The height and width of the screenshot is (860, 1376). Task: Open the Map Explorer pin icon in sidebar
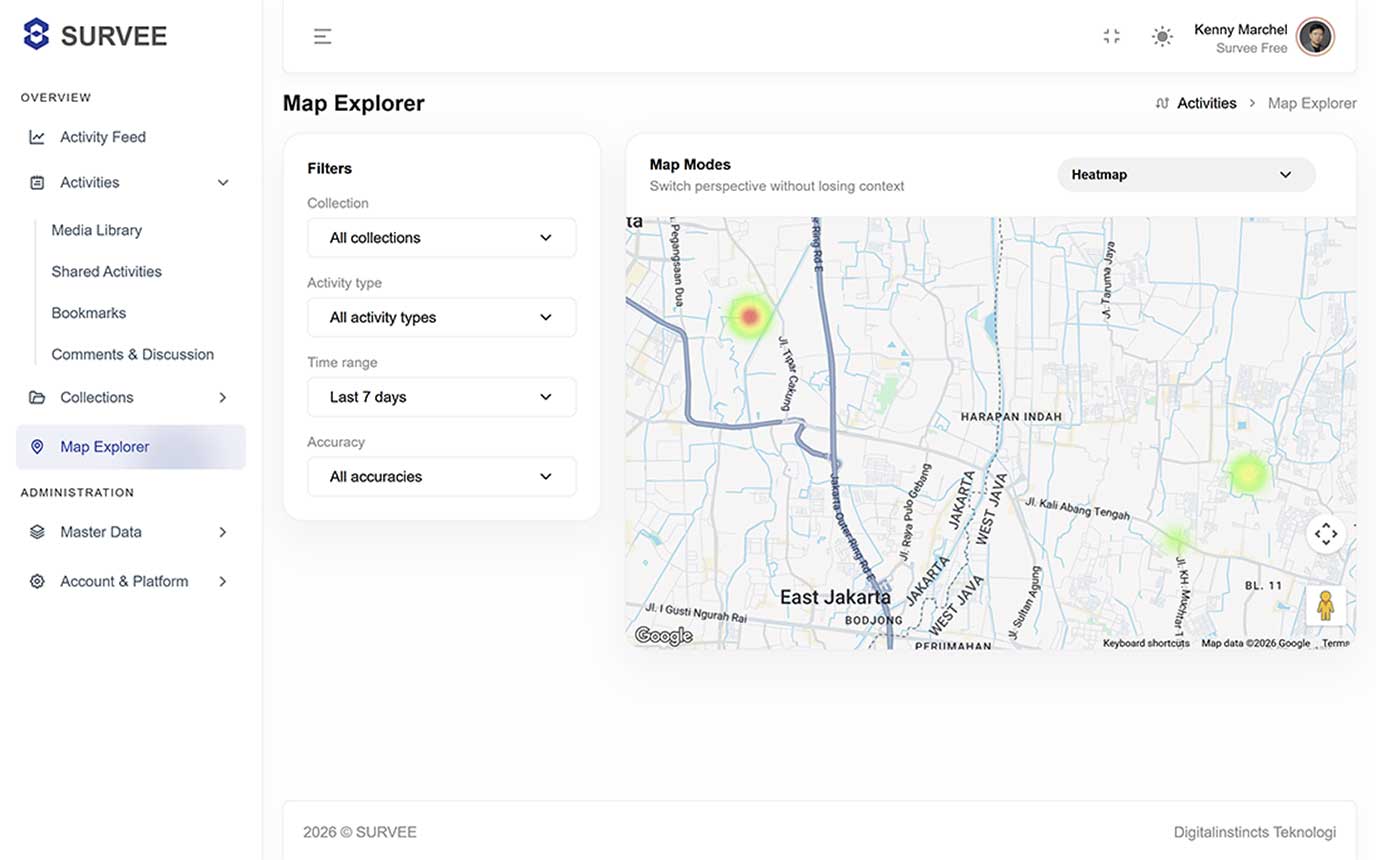[x=37, y=447]
